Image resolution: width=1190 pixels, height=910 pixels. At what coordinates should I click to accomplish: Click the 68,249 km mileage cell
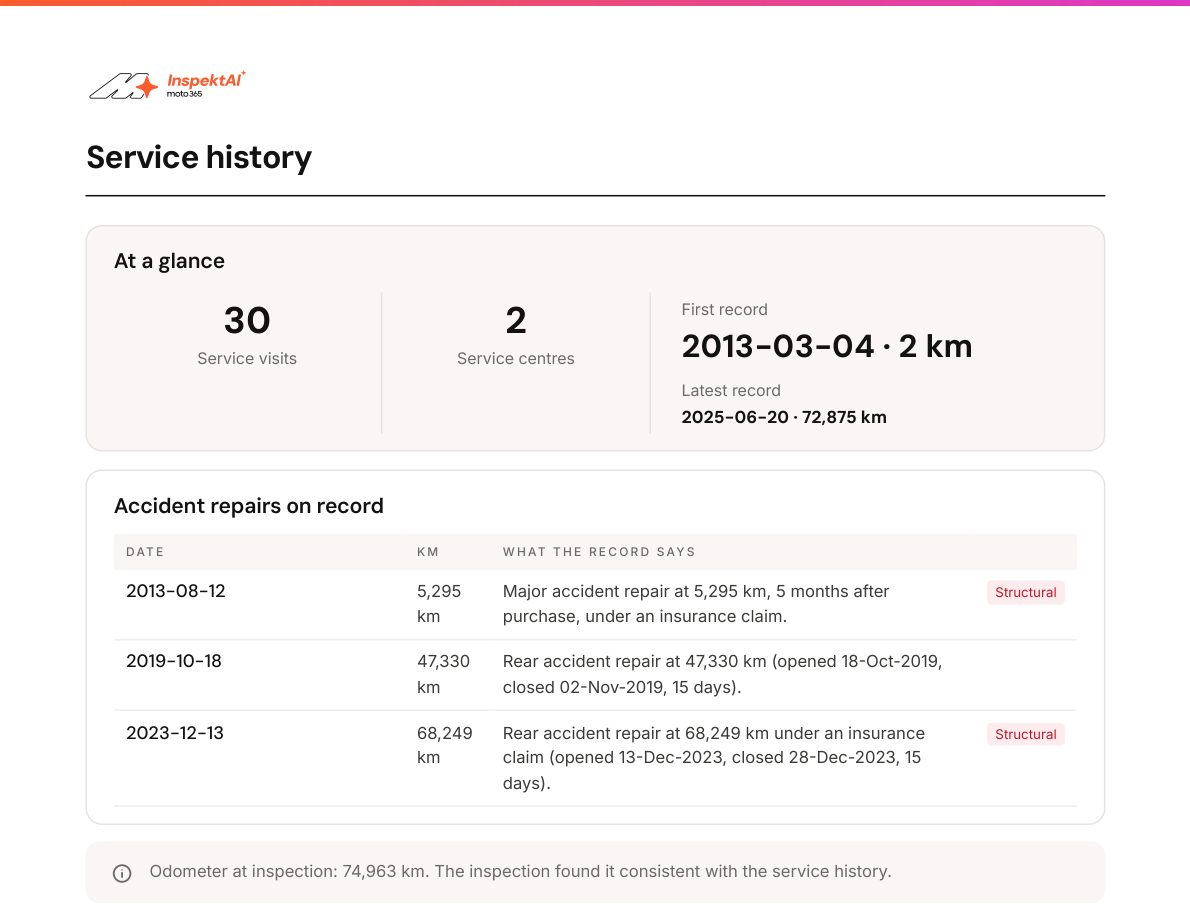(445, 745)
